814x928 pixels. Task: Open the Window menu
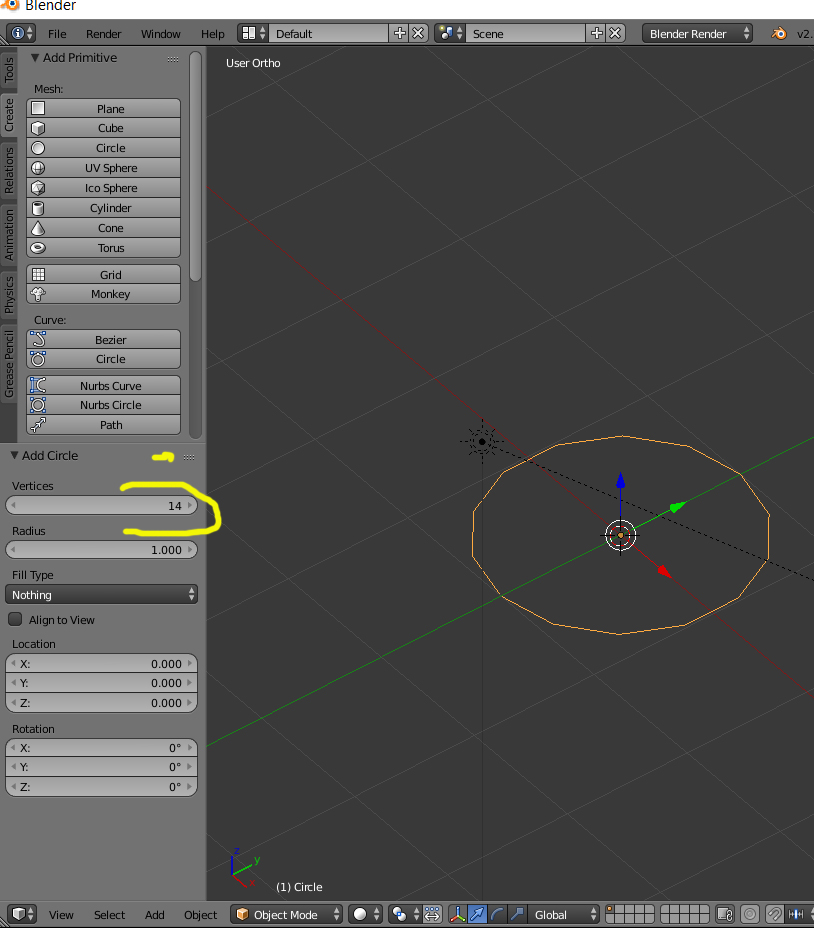[x=160, y=34]
